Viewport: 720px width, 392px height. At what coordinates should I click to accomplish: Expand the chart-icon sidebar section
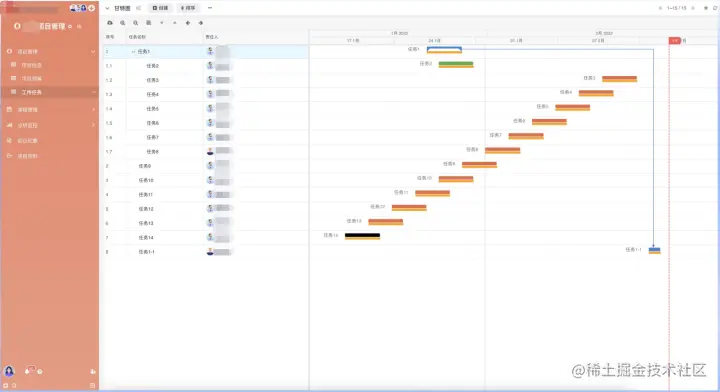[50, 125]
